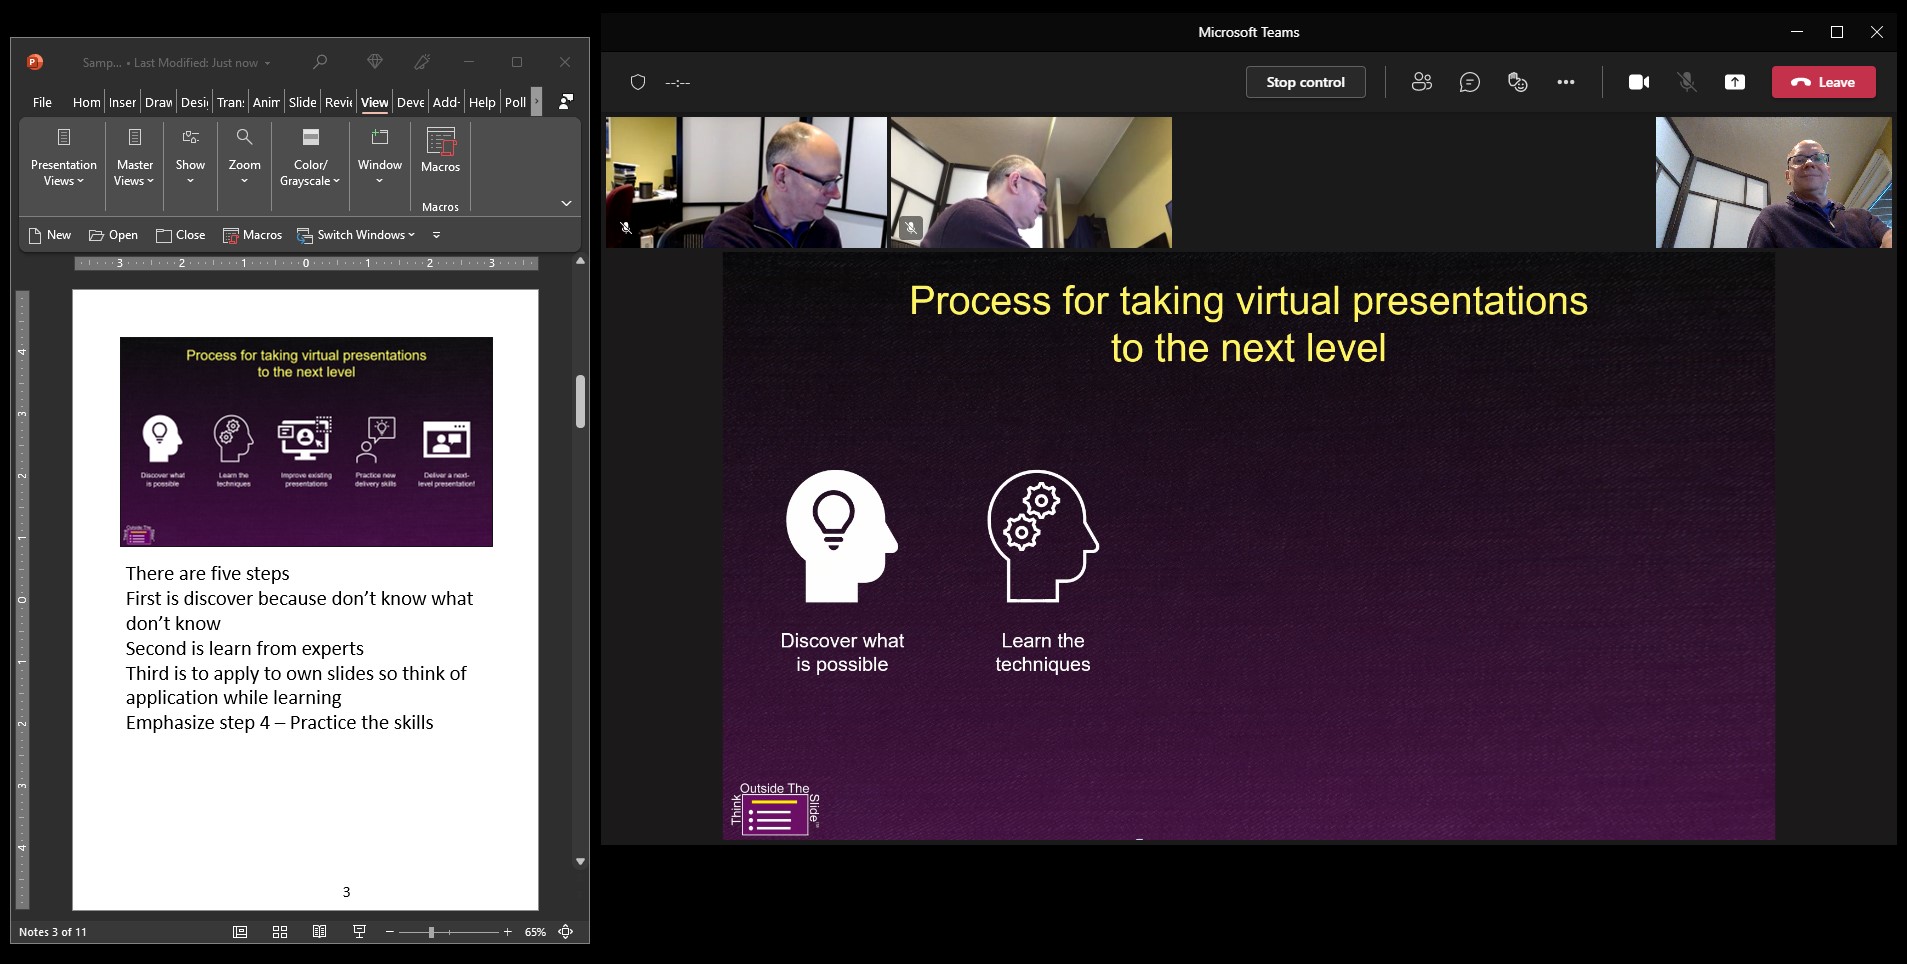Switch to the Draw ribbon tab
1907x964 pixels.
[x=158, y=102]
